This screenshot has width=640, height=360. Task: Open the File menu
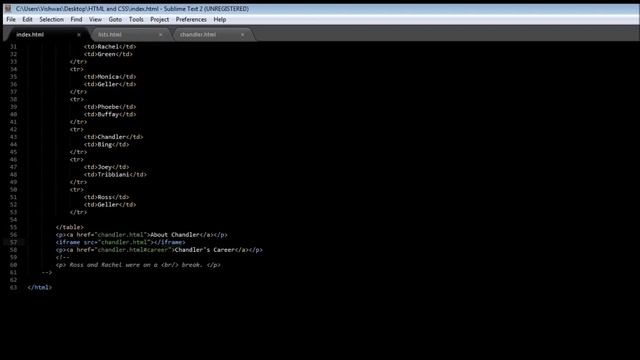(x=11, y=20)
